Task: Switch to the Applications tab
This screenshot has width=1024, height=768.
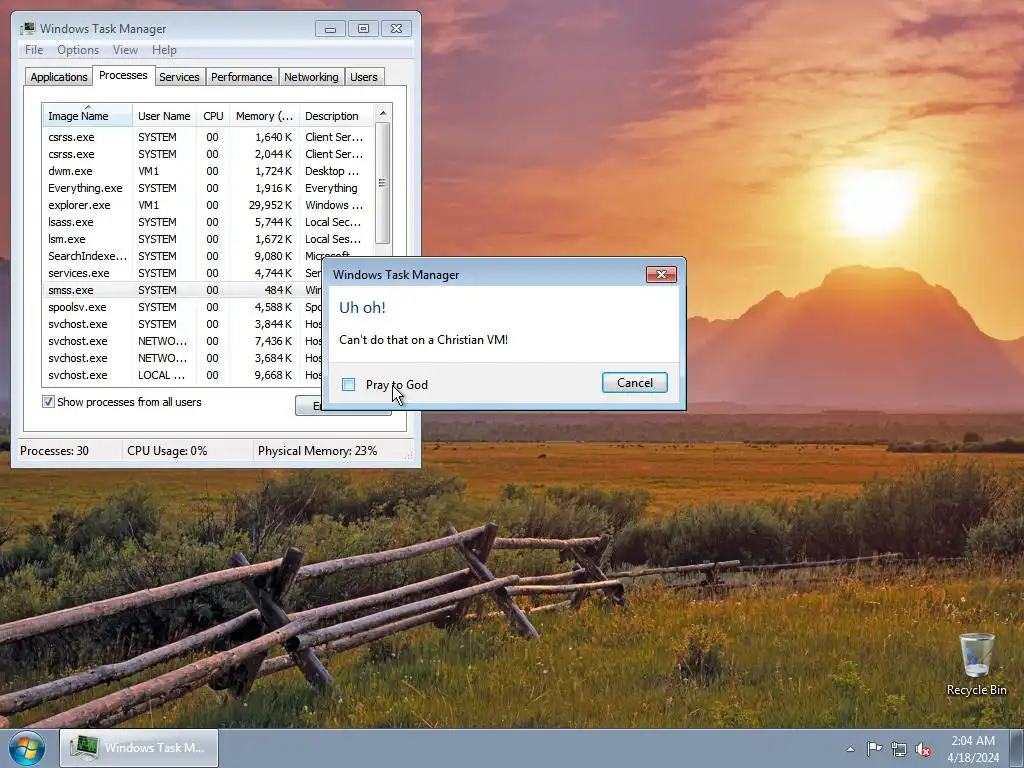Action: tap(59, 77)
